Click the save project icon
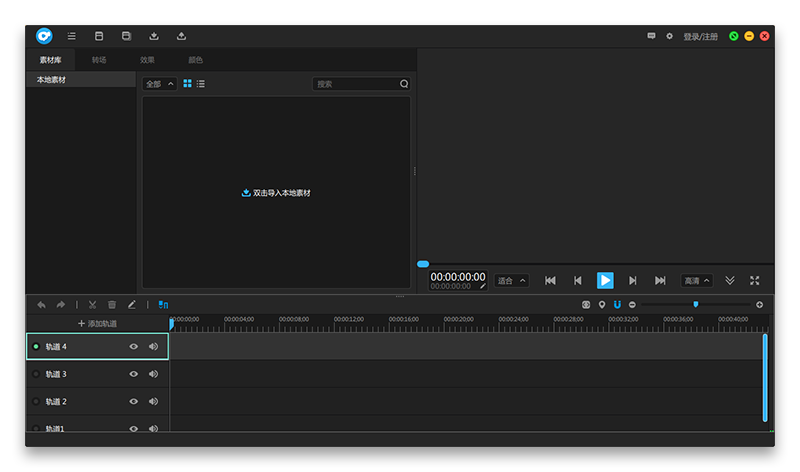Viewport: 800px width, 472px height. point(99,36)
